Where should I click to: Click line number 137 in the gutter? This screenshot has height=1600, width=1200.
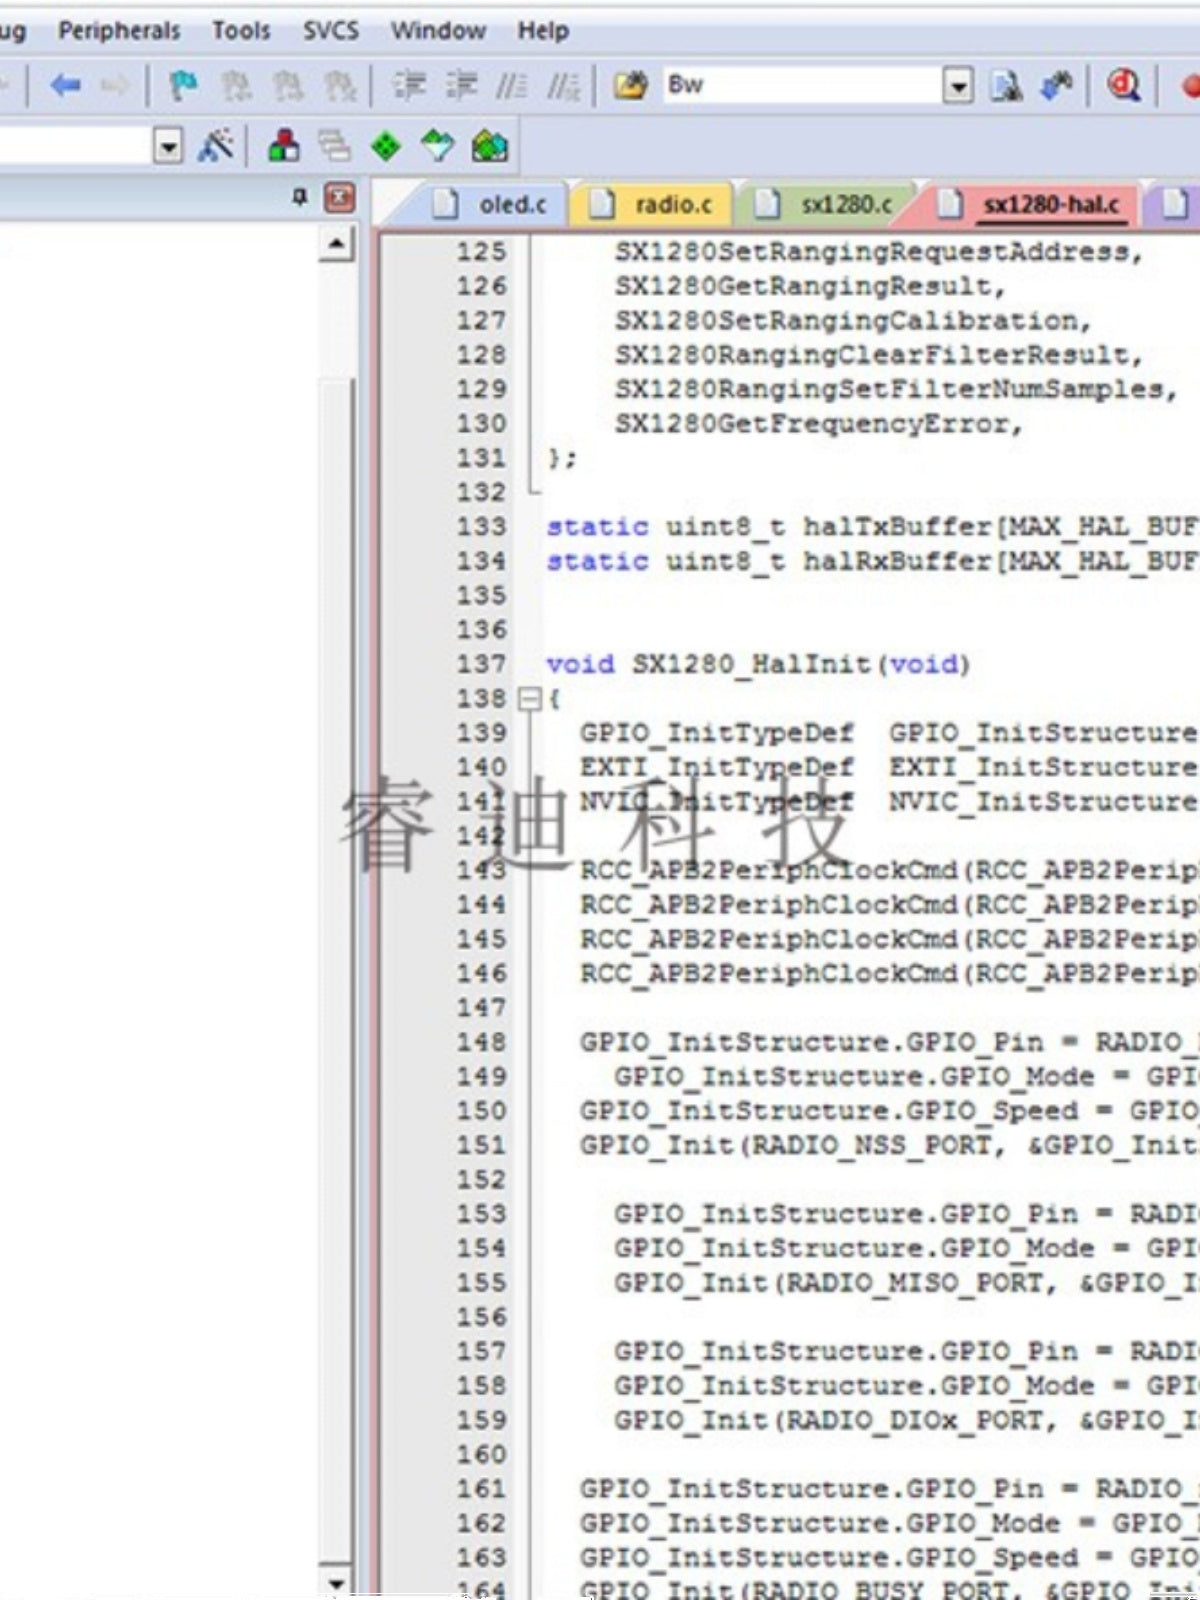click(482, 664)
